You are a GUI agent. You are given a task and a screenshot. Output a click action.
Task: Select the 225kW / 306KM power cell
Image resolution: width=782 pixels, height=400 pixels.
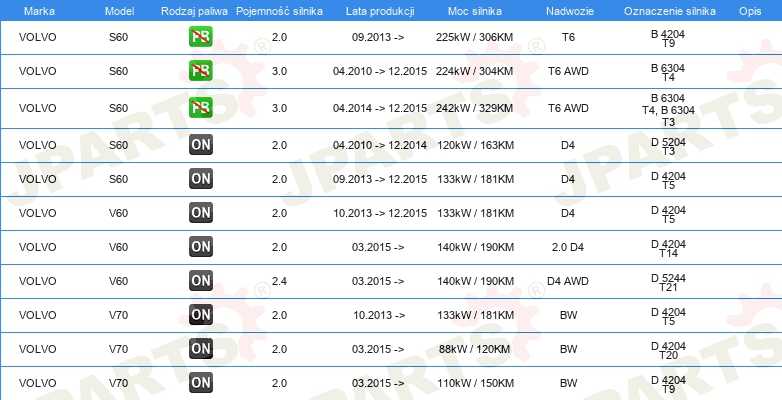click(x=474, y=37)
